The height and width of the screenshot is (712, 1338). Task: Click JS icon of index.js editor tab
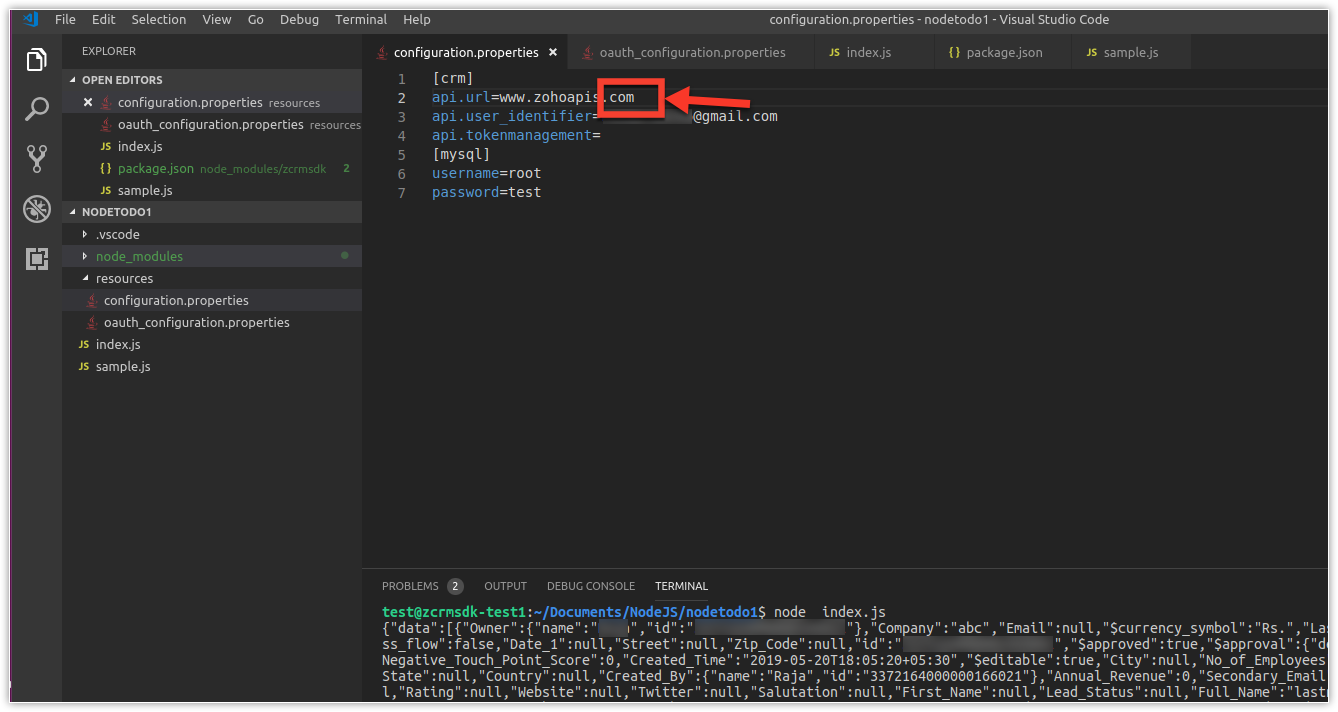[834, 52]
